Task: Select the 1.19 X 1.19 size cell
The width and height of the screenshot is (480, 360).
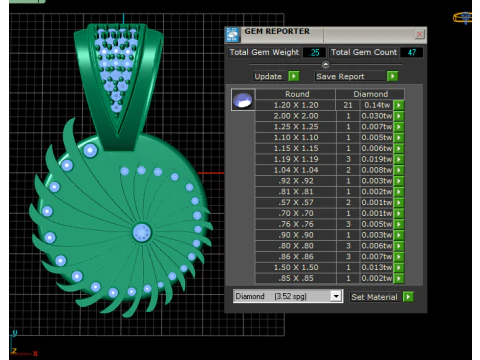Action: [x=296, y=159]
